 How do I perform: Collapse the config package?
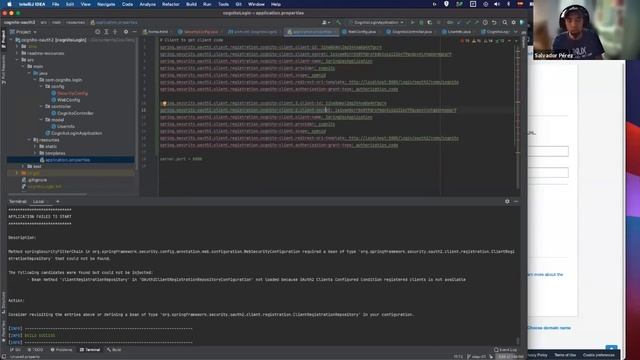(41, 87)
